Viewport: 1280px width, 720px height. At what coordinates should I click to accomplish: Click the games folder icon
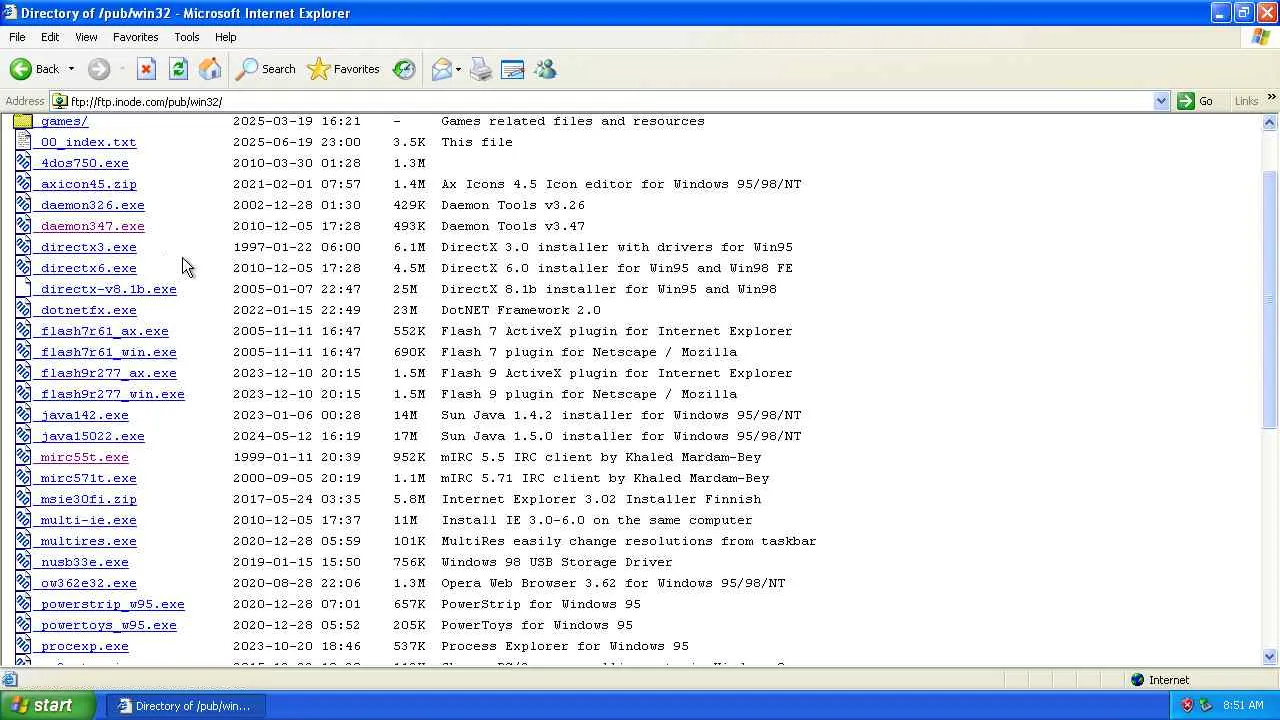23,121
